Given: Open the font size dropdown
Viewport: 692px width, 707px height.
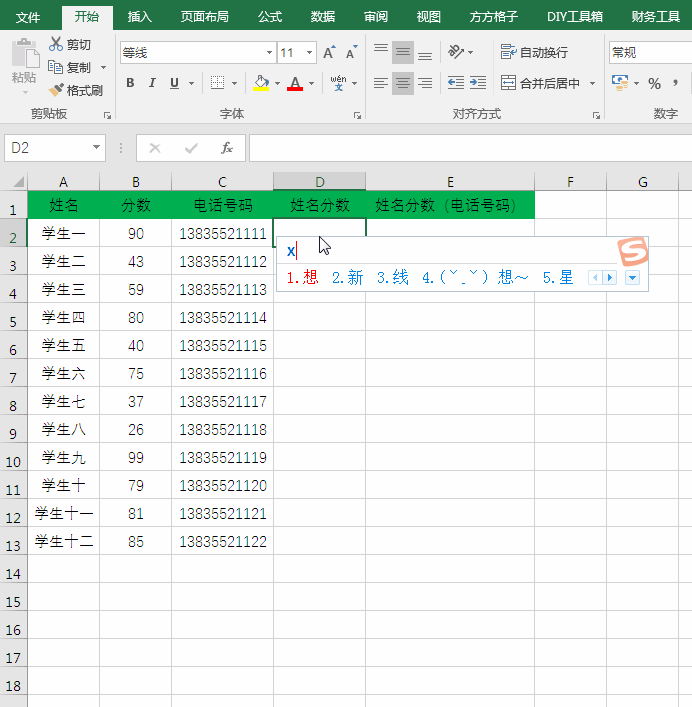Looking at the screenshot, I should tap(309, 53).
